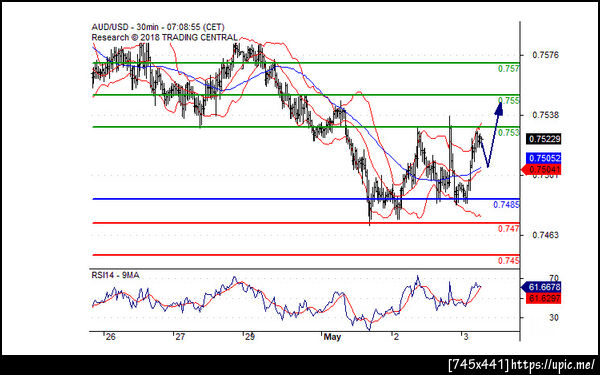Click the 27 date axis label

click(x=179, y=337)
